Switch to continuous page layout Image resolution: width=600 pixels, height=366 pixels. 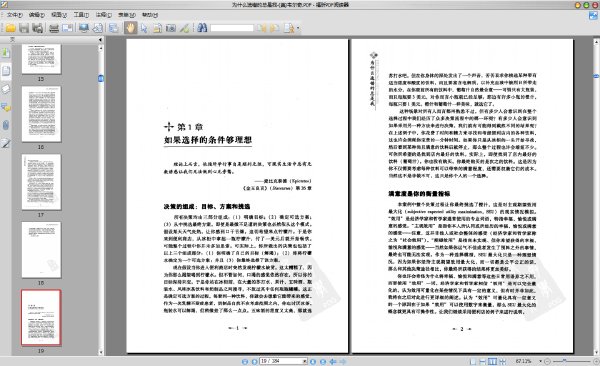(483, 361)
